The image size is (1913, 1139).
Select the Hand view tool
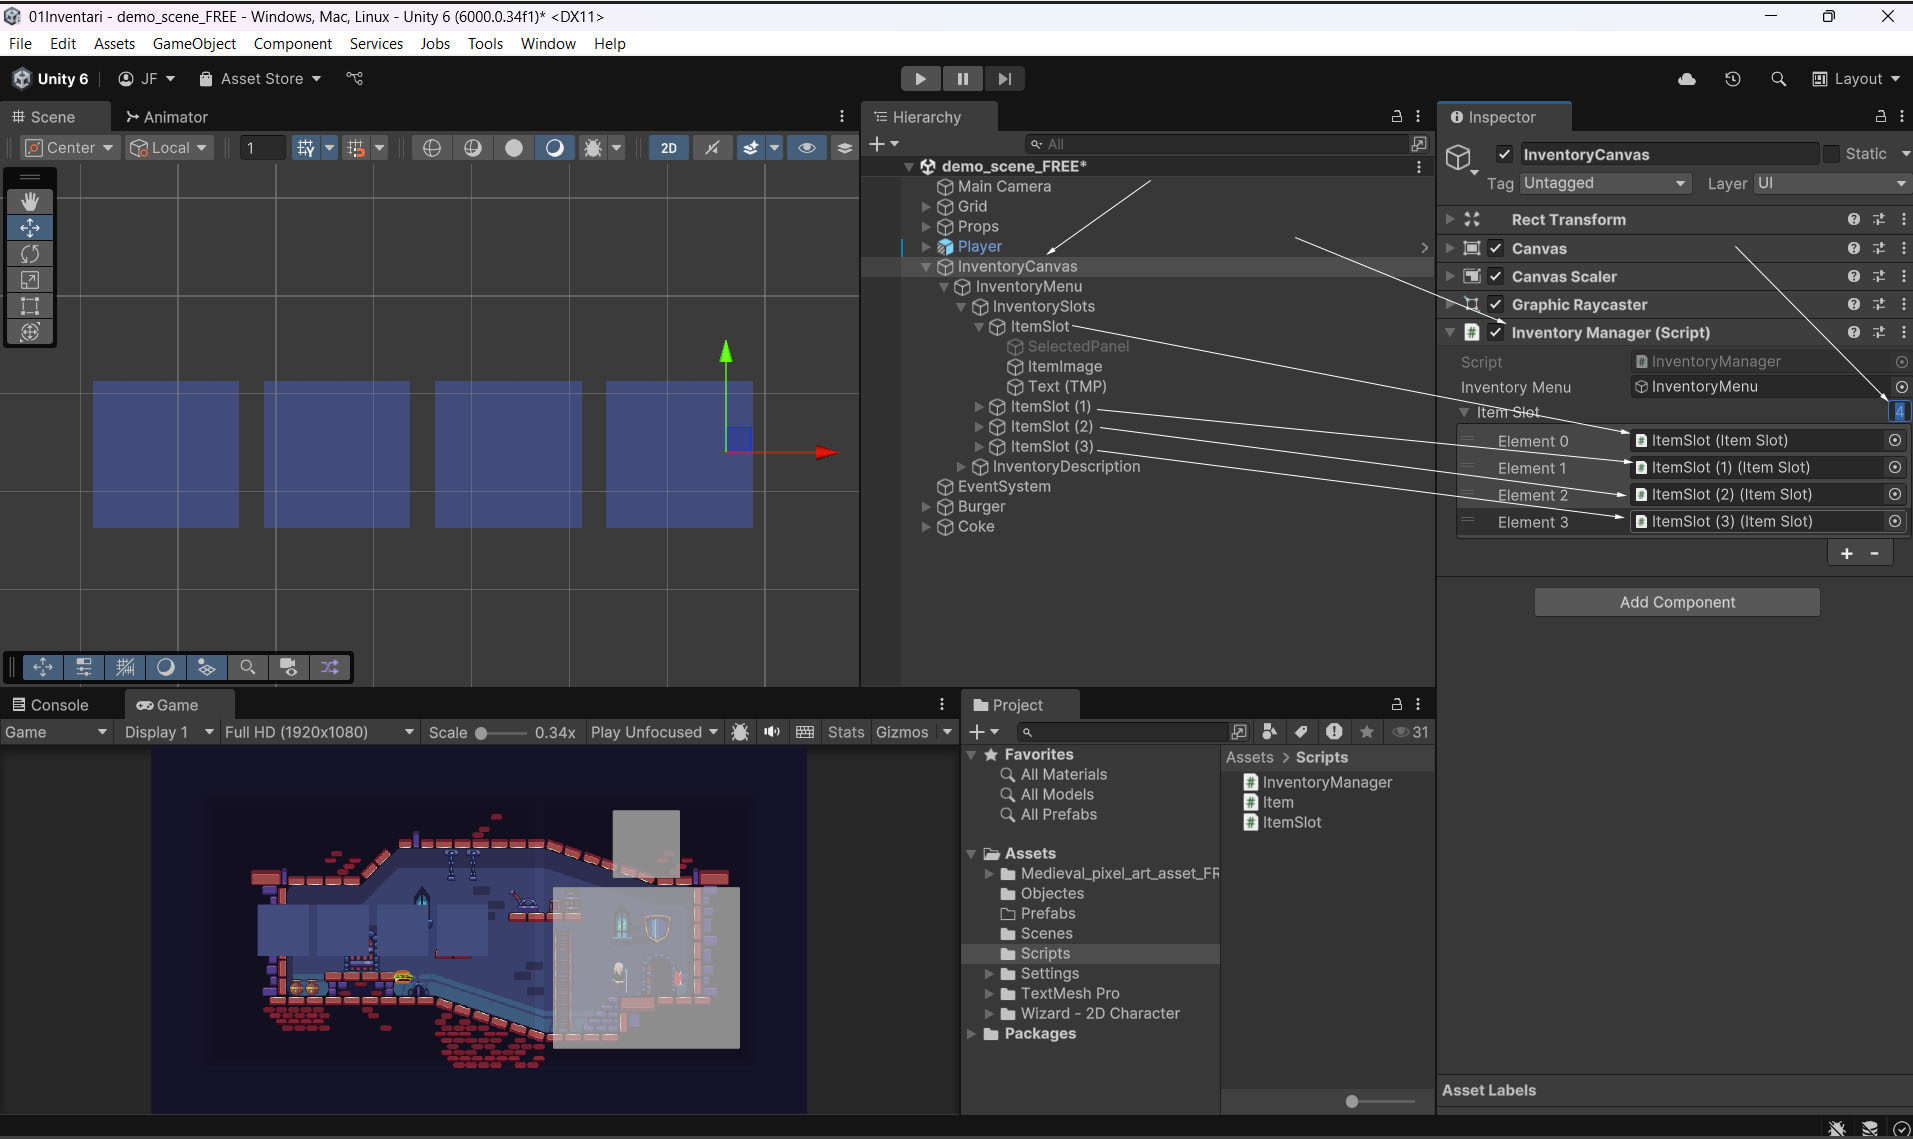30,201
